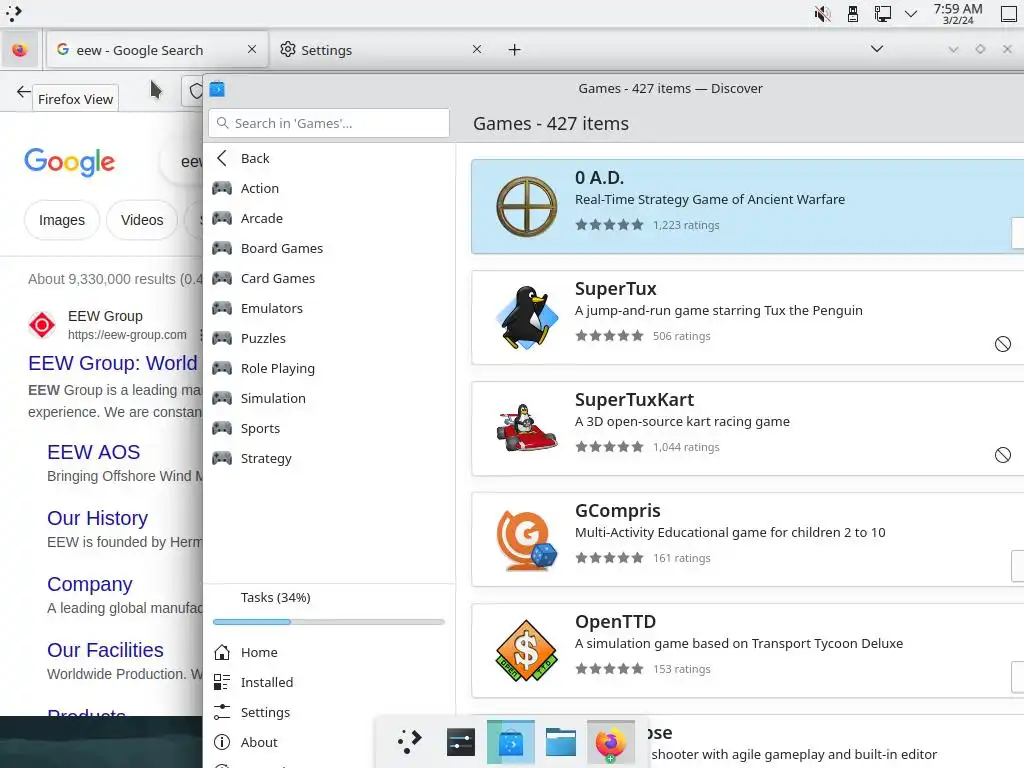This screenshot has width=1024, height=768.
Task: Click the OpenTTD dollar sign icon
Action: click(x=526, y=650)
